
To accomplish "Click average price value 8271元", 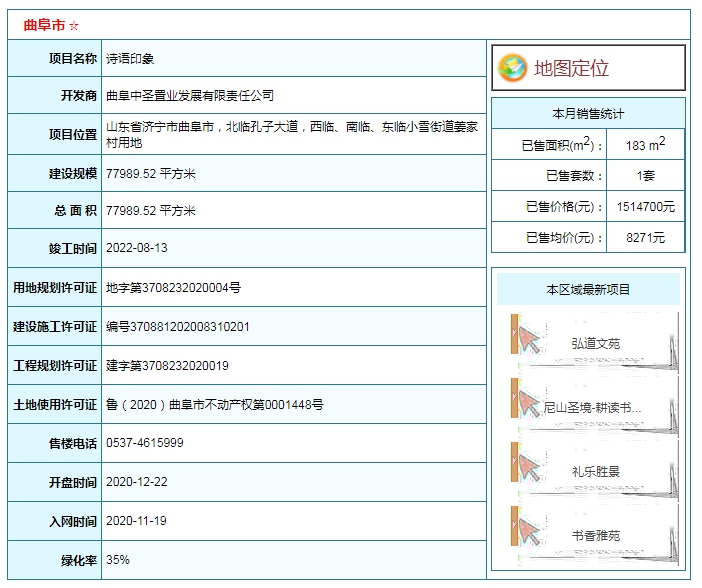I will pos(645,237).
